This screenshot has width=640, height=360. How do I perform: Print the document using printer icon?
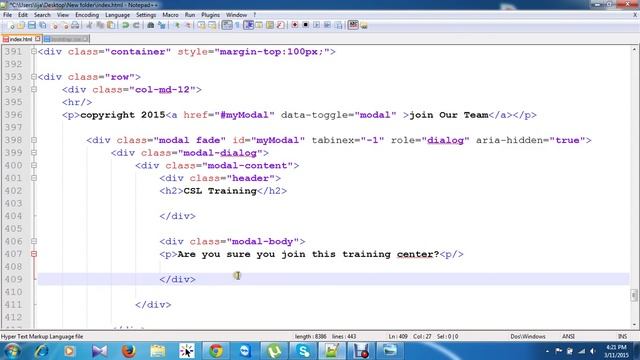coord(75,25)
